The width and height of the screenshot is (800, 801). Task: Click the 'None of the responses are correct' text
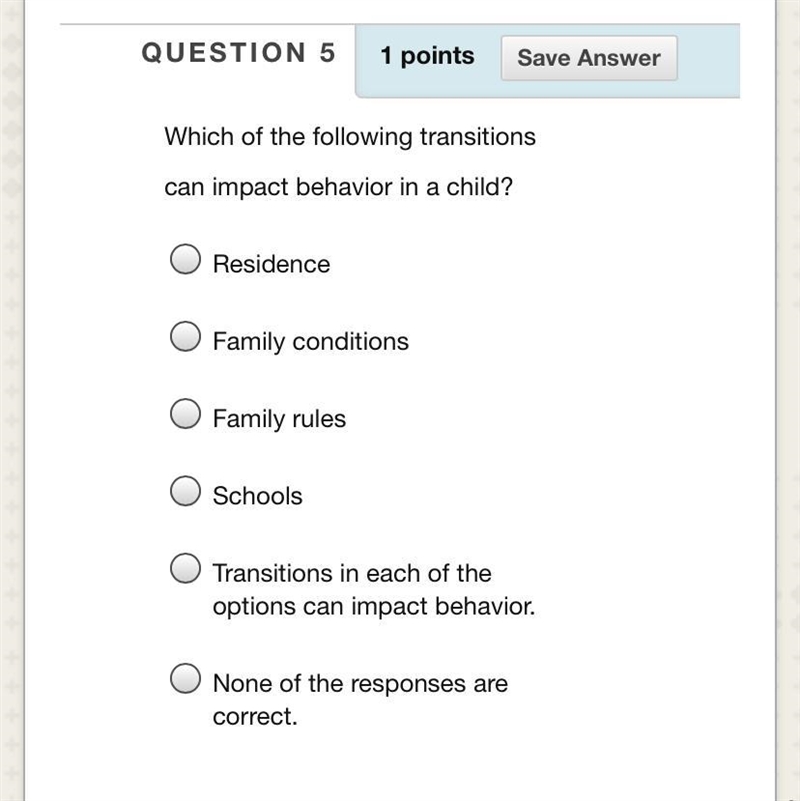tap(360, 699)
